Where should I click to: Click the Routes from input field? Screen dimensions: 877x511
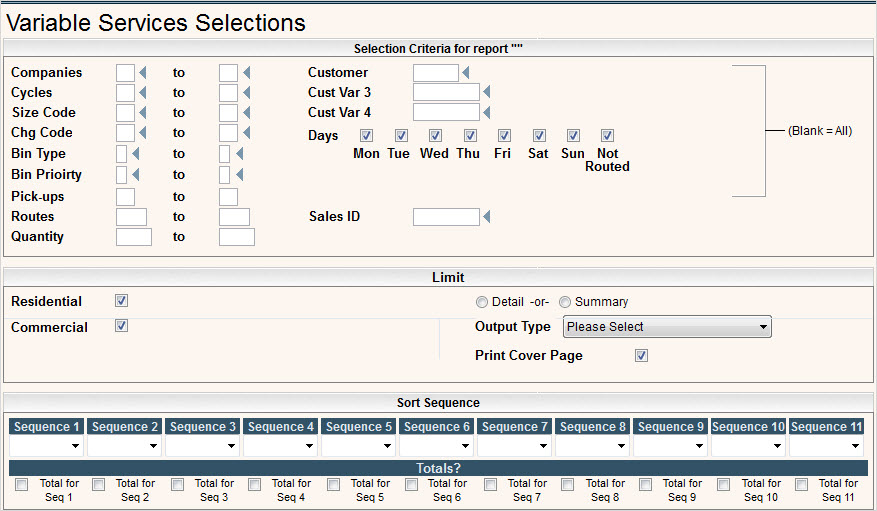click(131, 217)
